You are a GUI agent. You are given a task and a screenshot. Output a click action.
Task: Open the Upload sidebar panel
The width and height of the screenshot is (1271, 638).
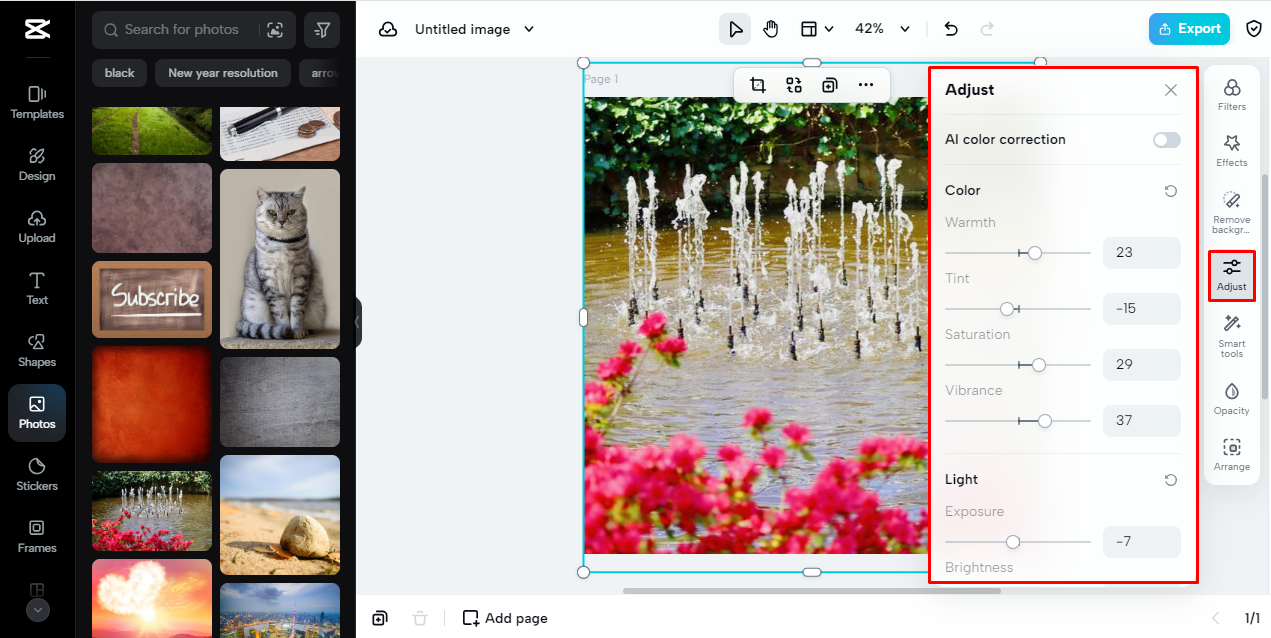click(x=37, y=226)
